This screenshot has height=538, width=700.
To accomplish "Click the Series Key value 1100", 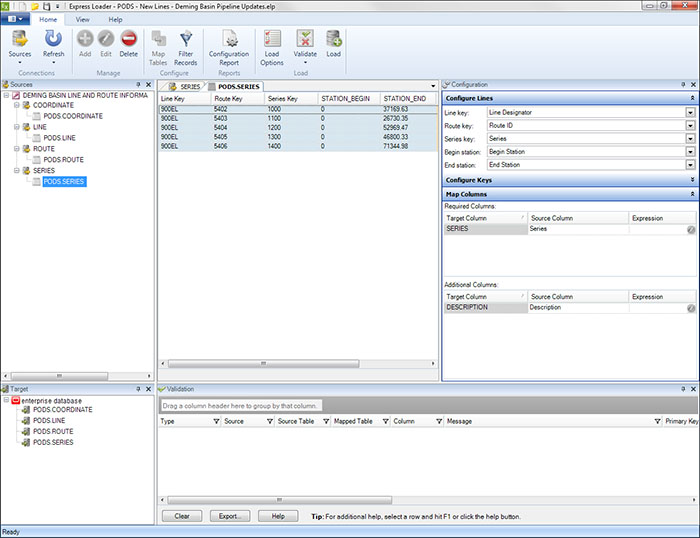I will point(275,118).
